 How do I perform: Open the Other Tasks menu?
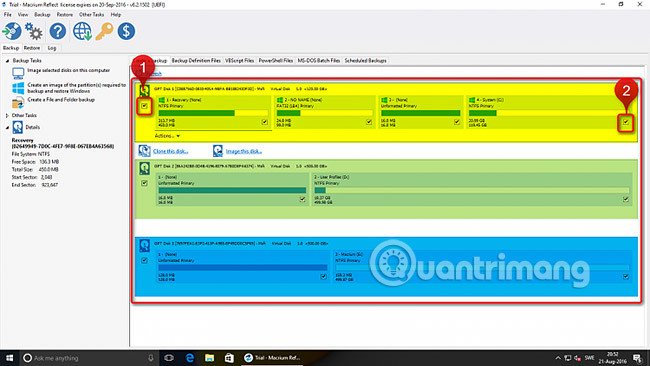pos(92,15)
